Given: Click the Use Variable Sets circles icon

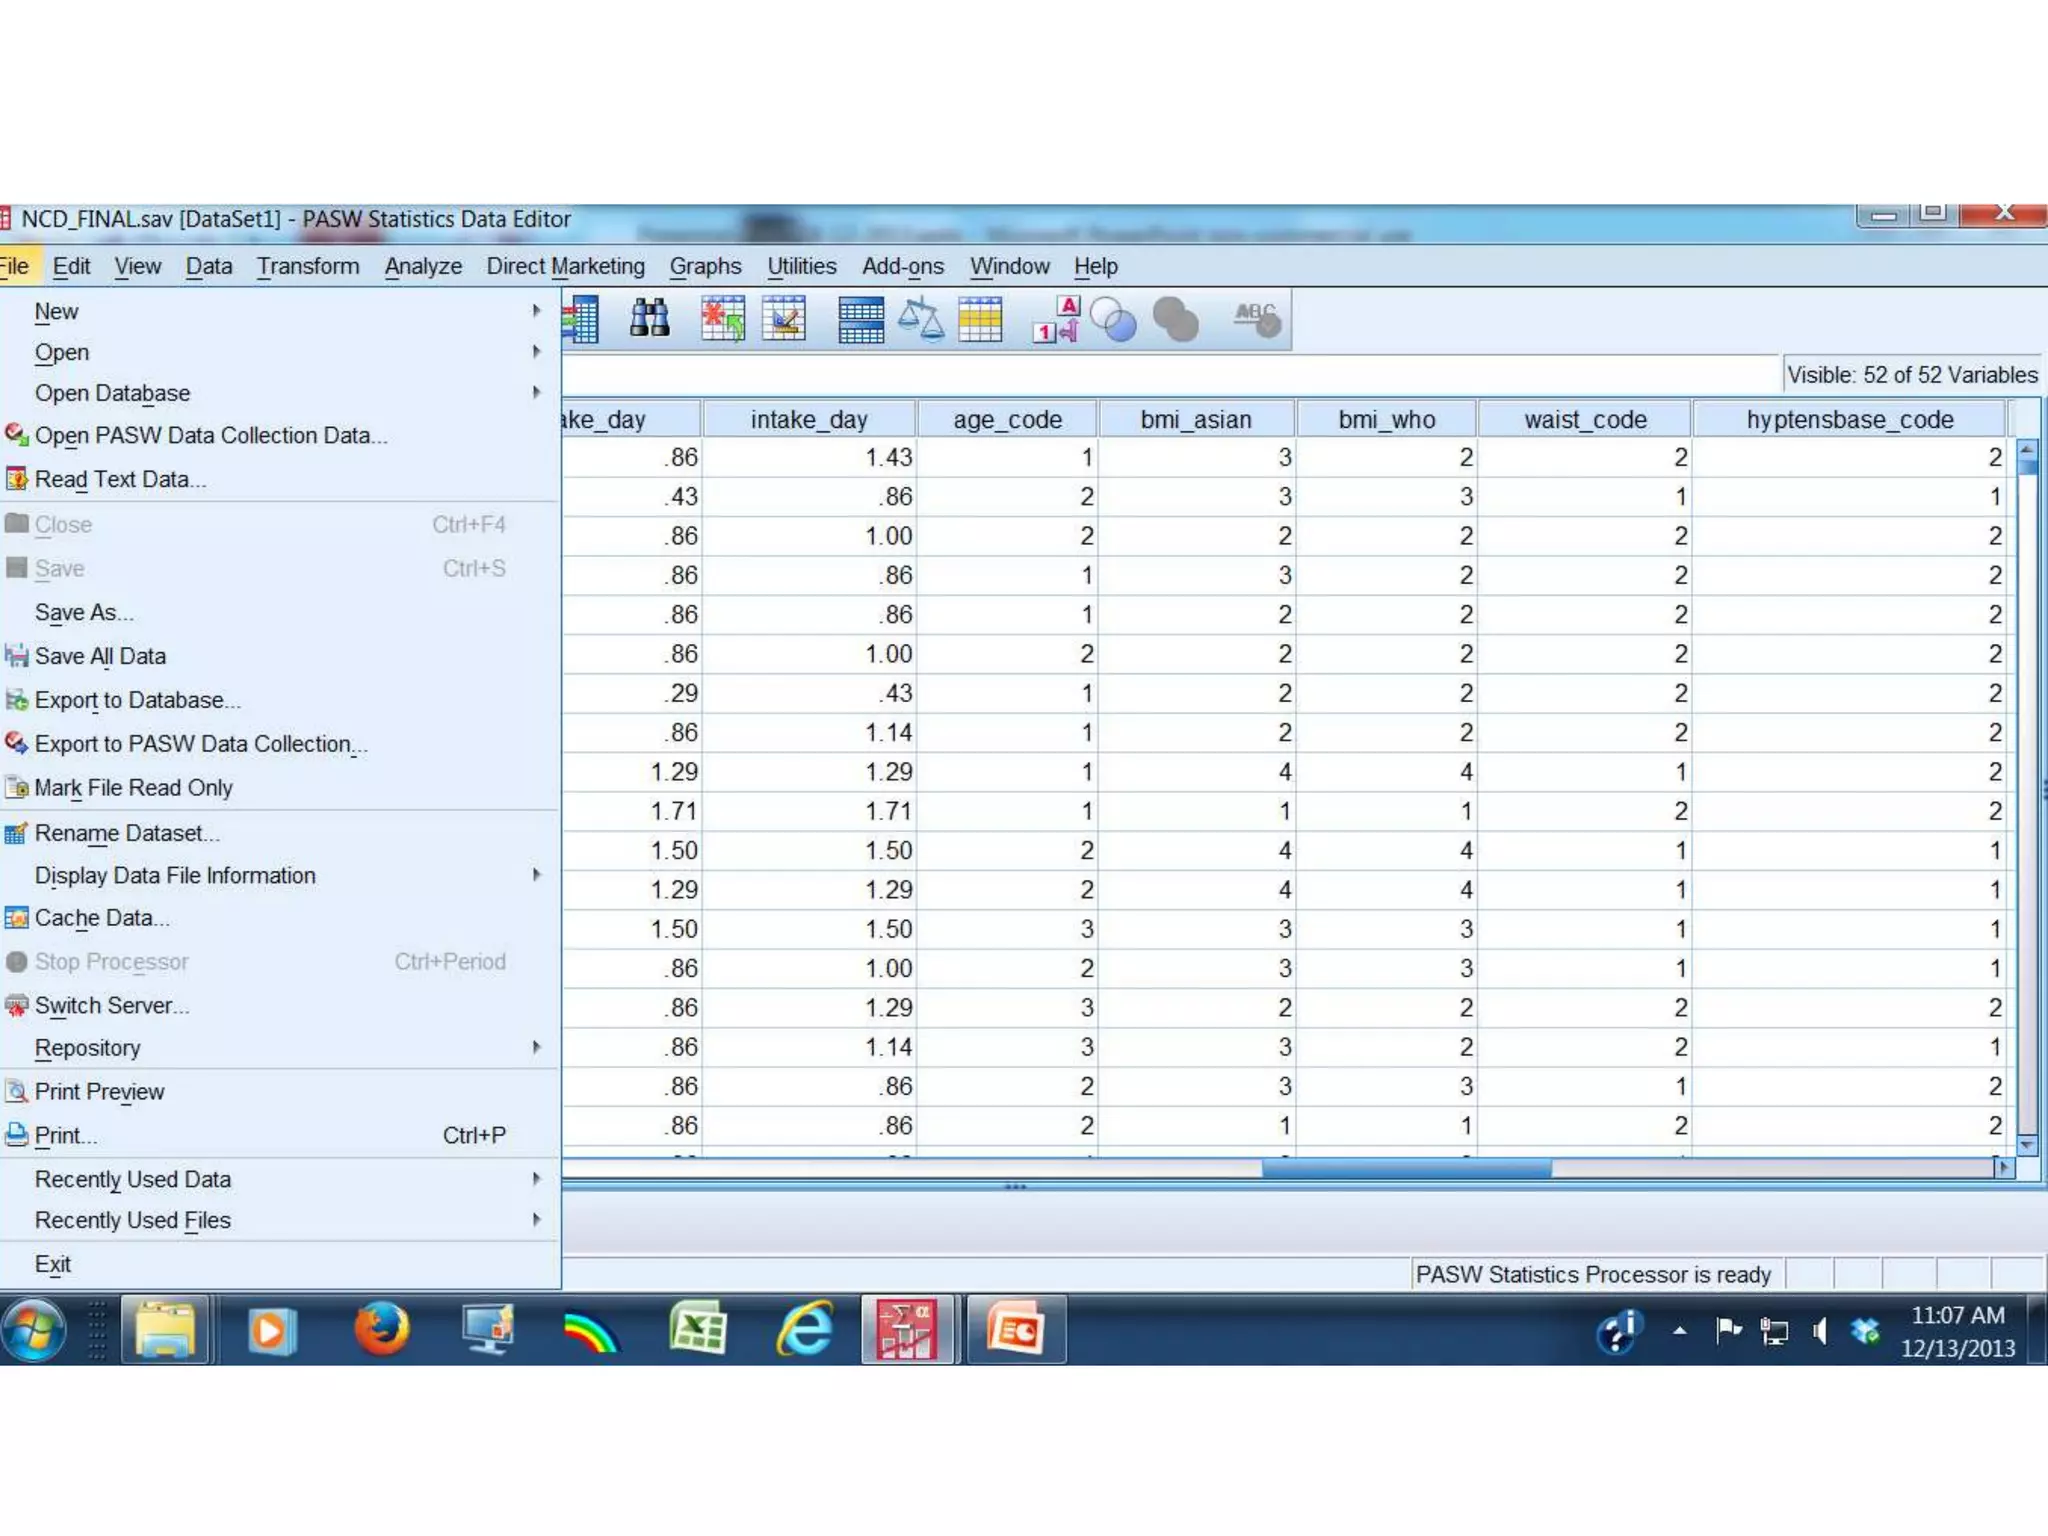Looking at the screenshot, I should point(1113,320).
